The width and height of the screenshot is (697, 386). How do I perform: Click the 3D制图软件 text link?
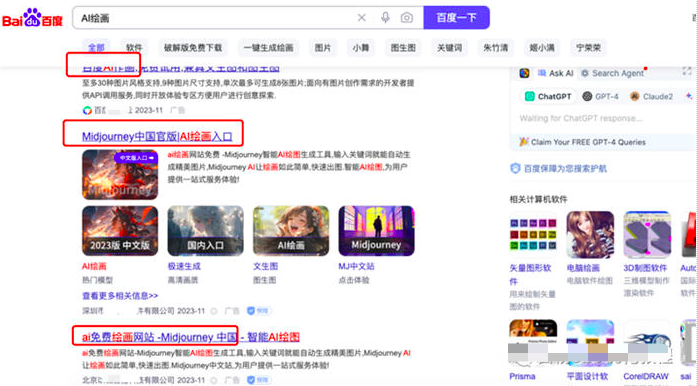tap(645, 268)
